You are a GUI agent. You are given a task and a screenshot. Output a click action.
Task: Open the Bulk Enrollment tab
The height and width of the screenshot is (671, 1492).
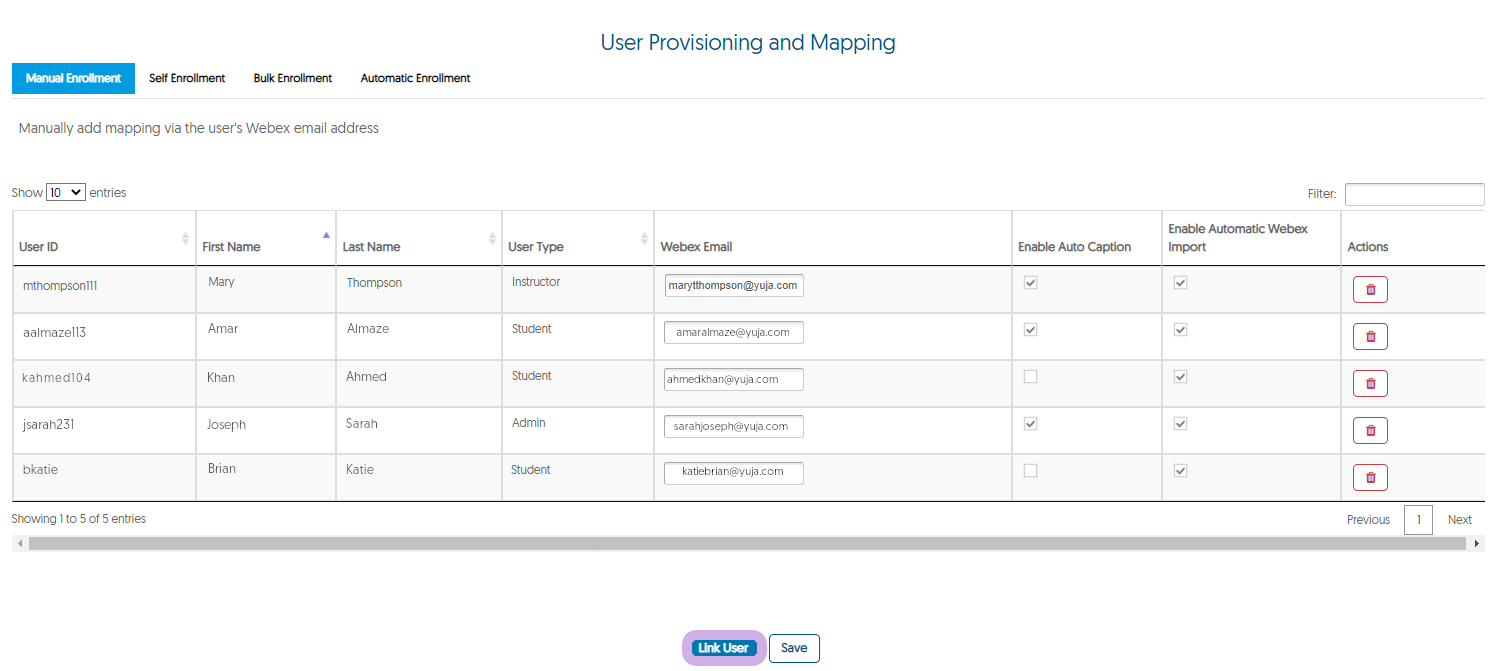(292, 78)
